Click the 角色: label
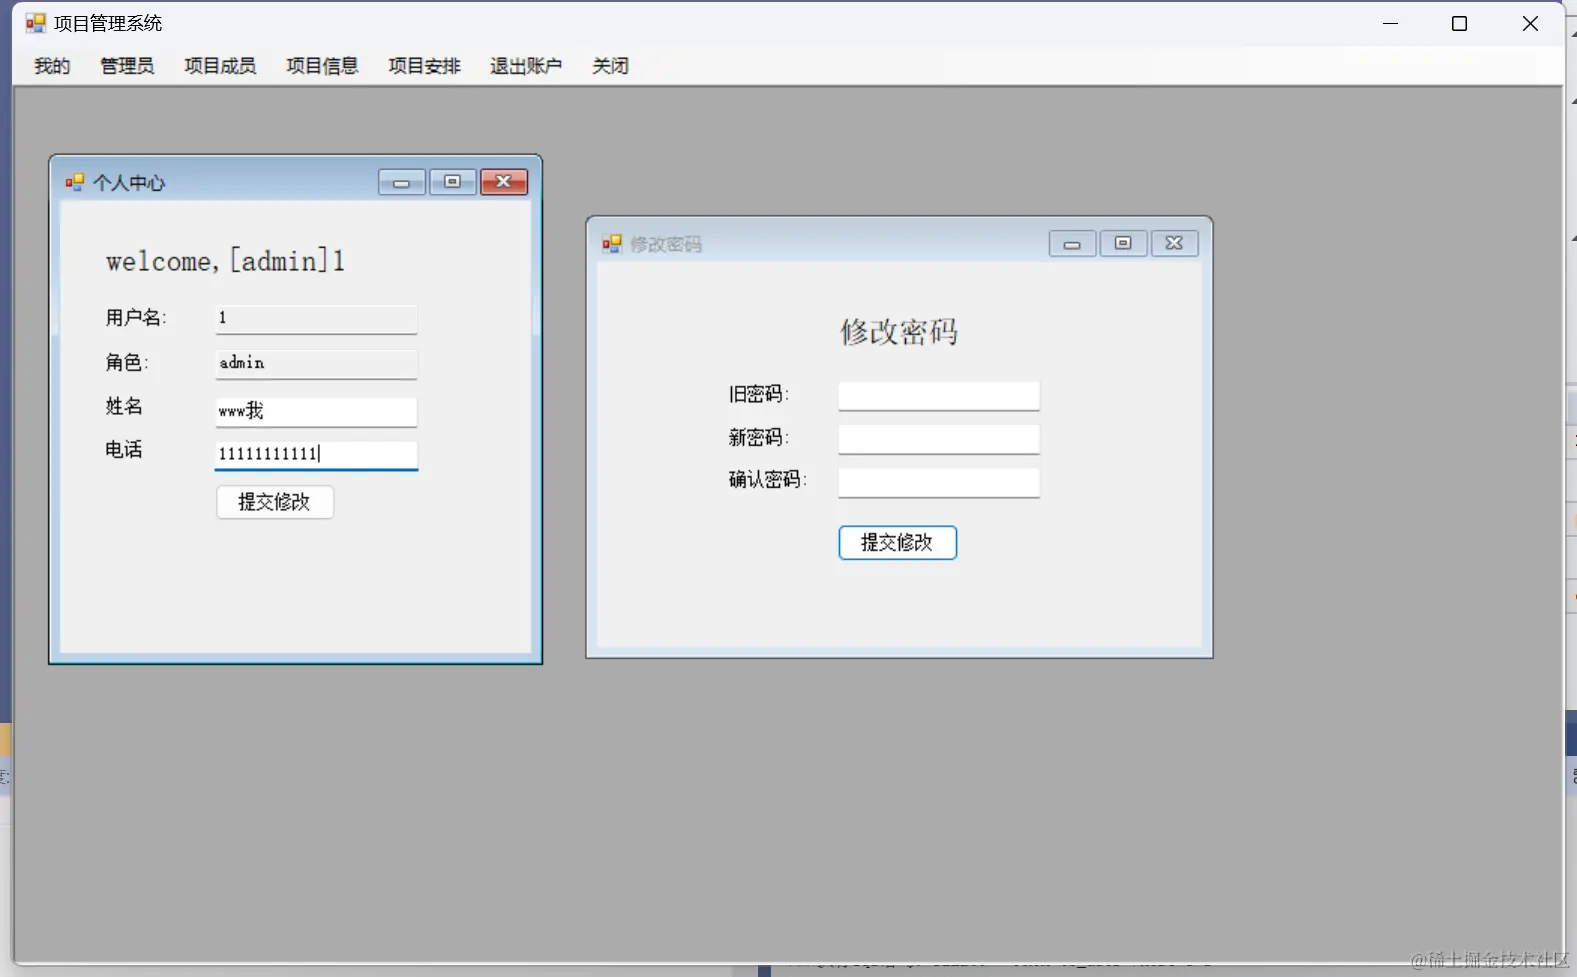The height and width of the screenshot is (977, 1577). click(127, 363)
